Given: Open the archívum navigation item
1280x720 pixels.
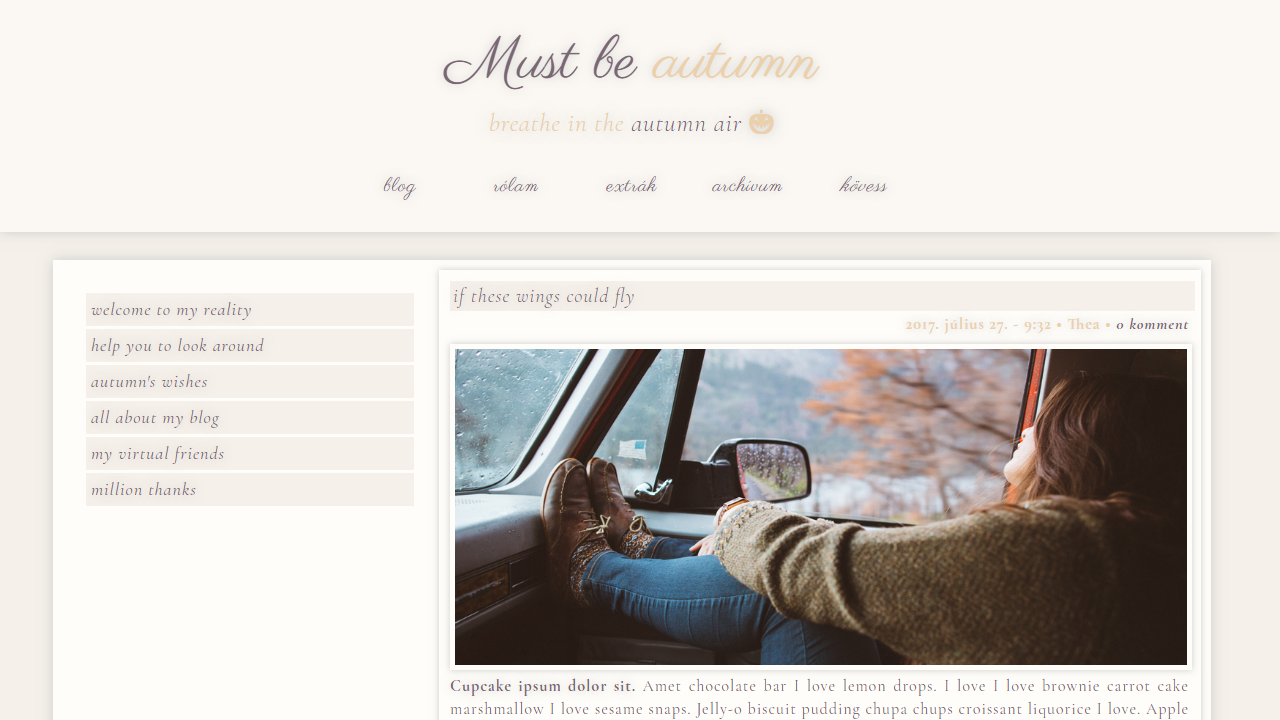Looking at the screenshot, I should pos(747,186).
